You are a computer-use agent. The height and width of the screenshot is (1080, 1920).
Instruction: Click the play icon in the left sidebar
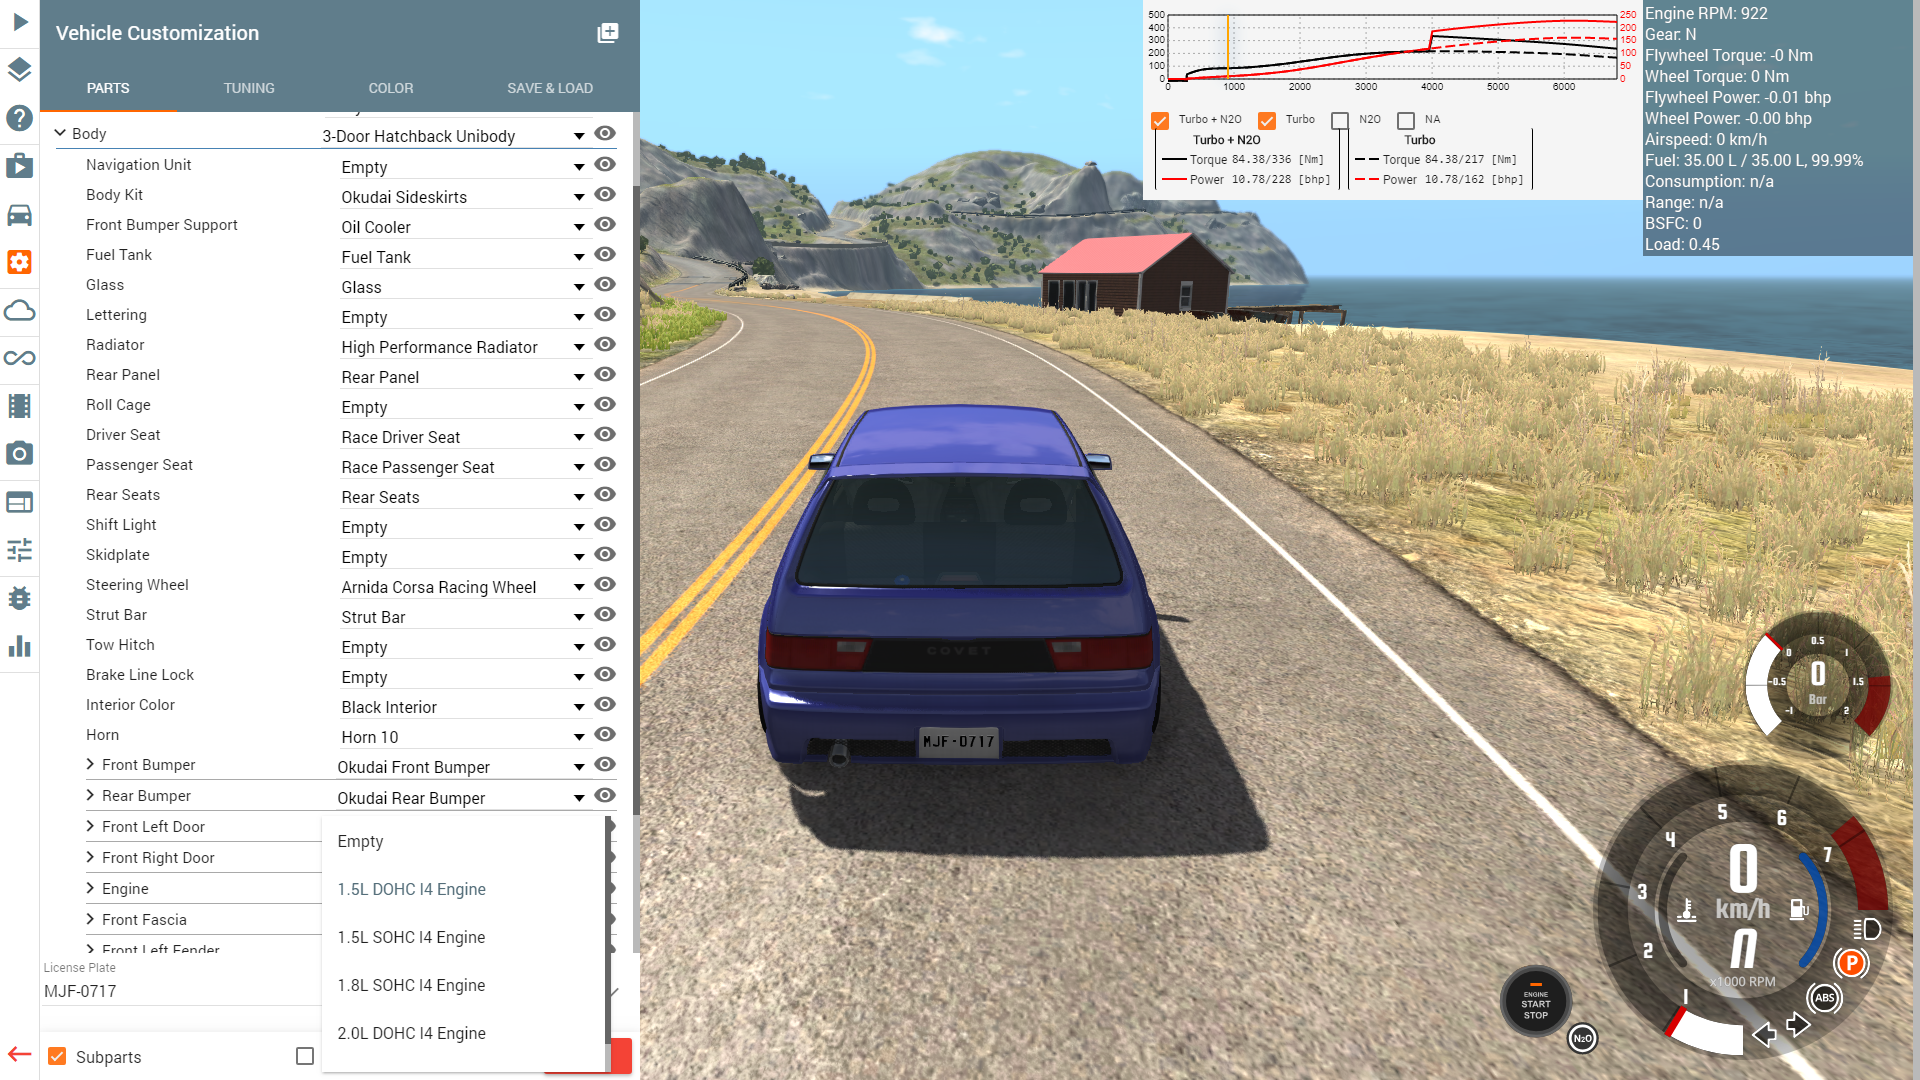(20, 22)
